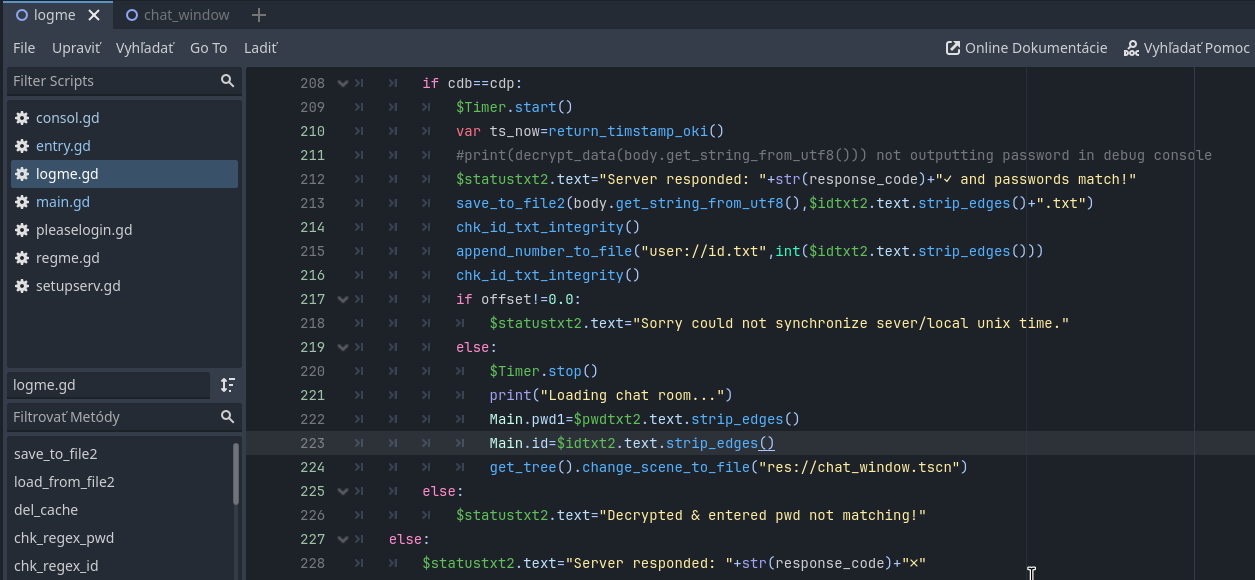Click the gear icon beside setupserv.gd

pyautogui.click(x=22, y=286)
